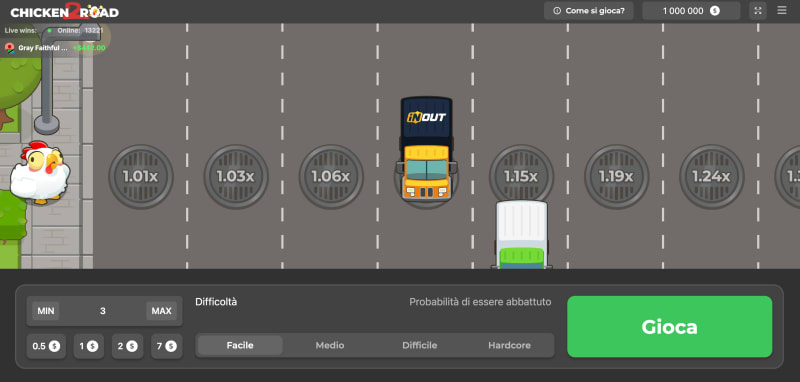The height and width of the screenshot is (382, 800).
Task: Choose the 2 $ quick bet
Action: [127, 346]
